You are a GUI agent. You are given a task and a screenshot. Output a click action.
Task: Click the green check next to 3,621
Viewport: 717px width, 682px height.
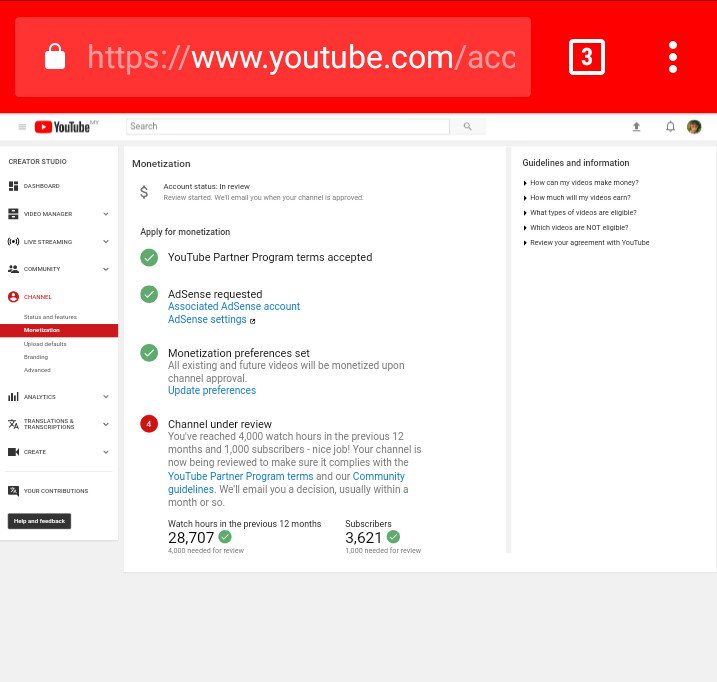click(x=393, y=537)
